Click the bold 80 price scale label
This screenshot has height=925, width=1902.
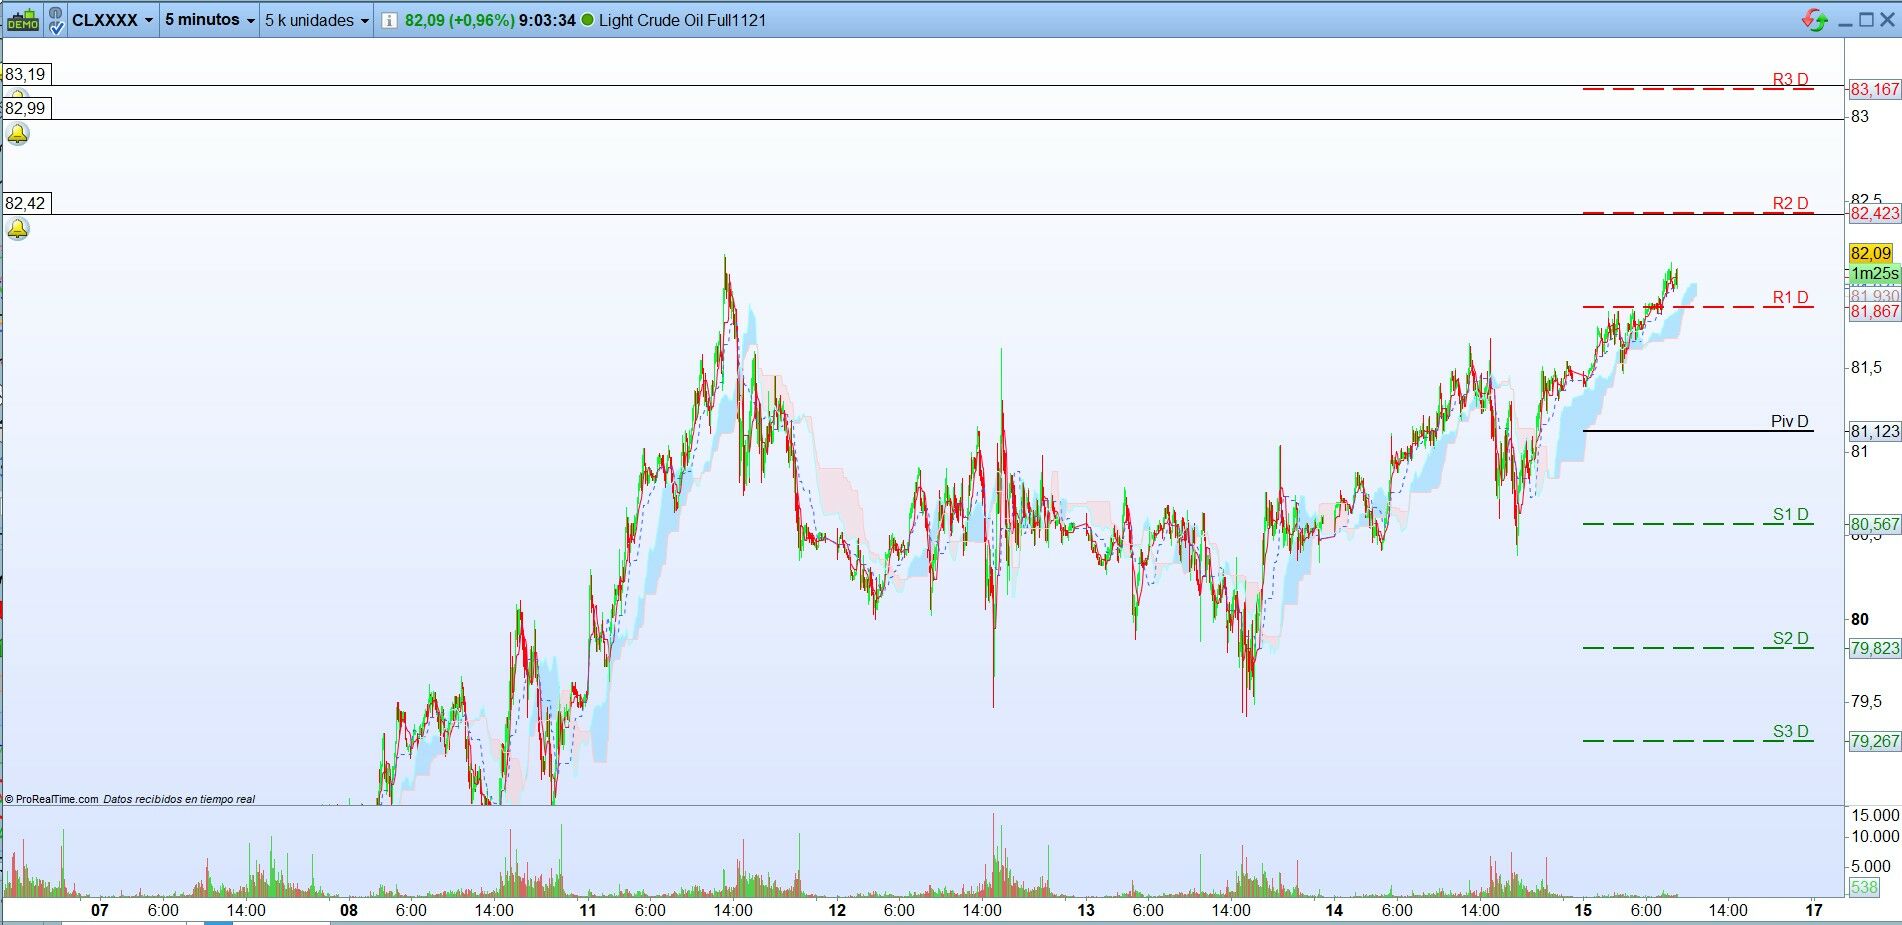click(x=1860, y=619)
